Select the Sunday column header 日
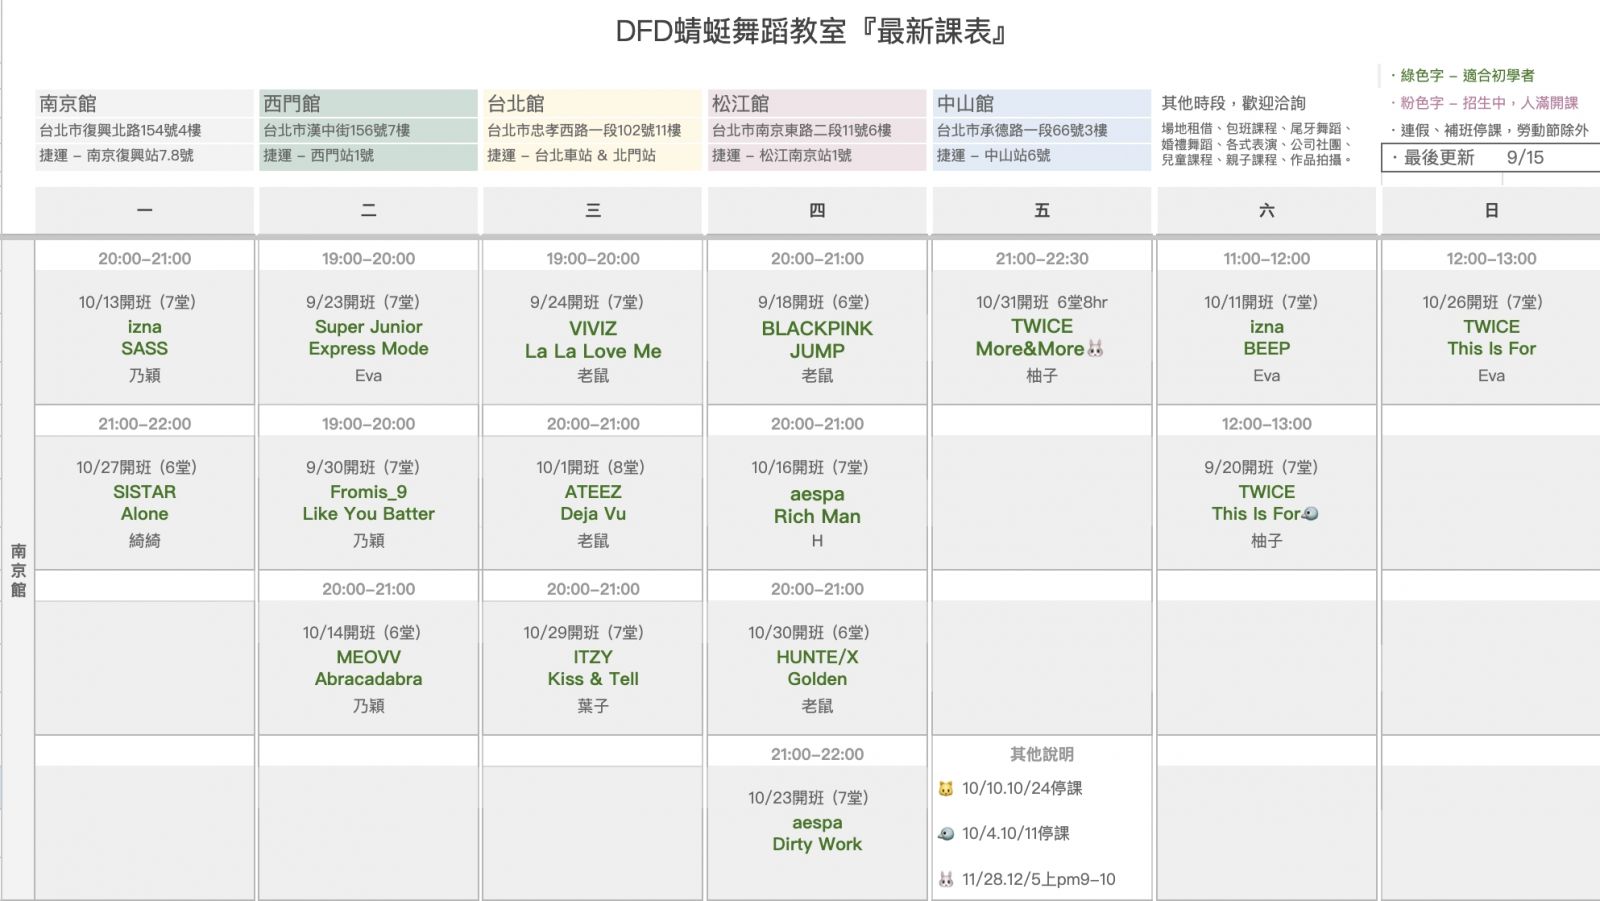Viewport: 1600px width, 901px height. pos(1491,210)
